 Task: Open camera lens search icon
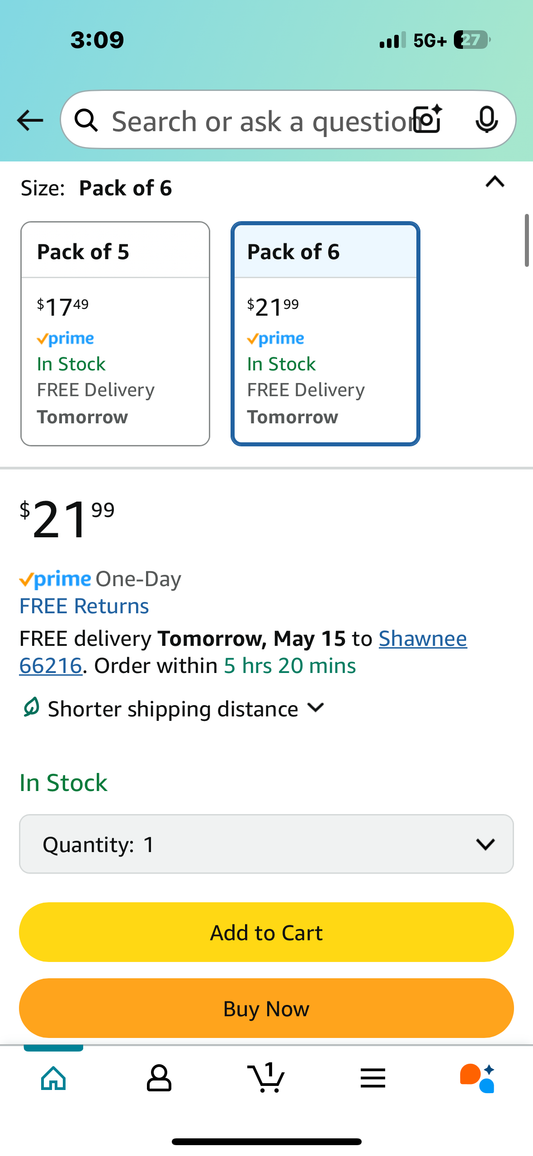point(428,119)
